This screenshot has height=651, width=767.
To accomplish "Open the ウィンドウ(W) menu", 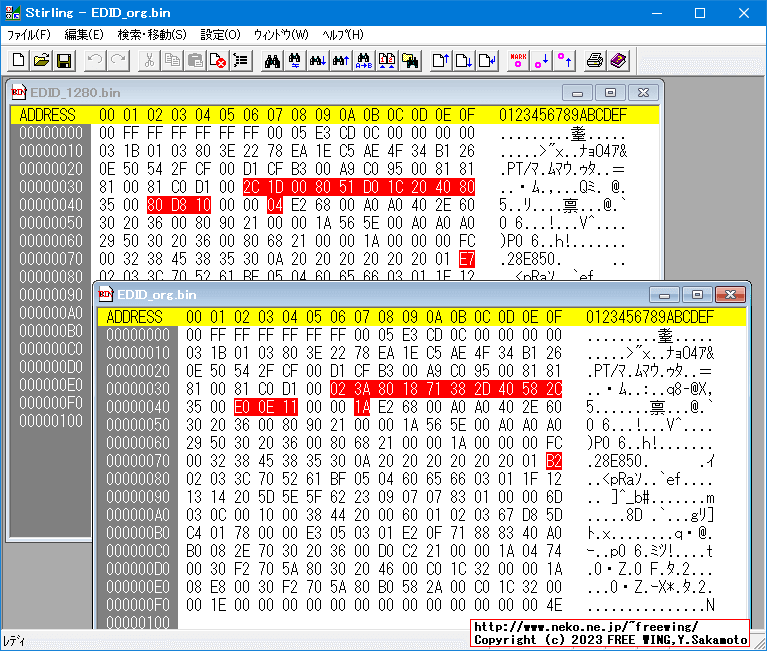I will tap(281, 34).
